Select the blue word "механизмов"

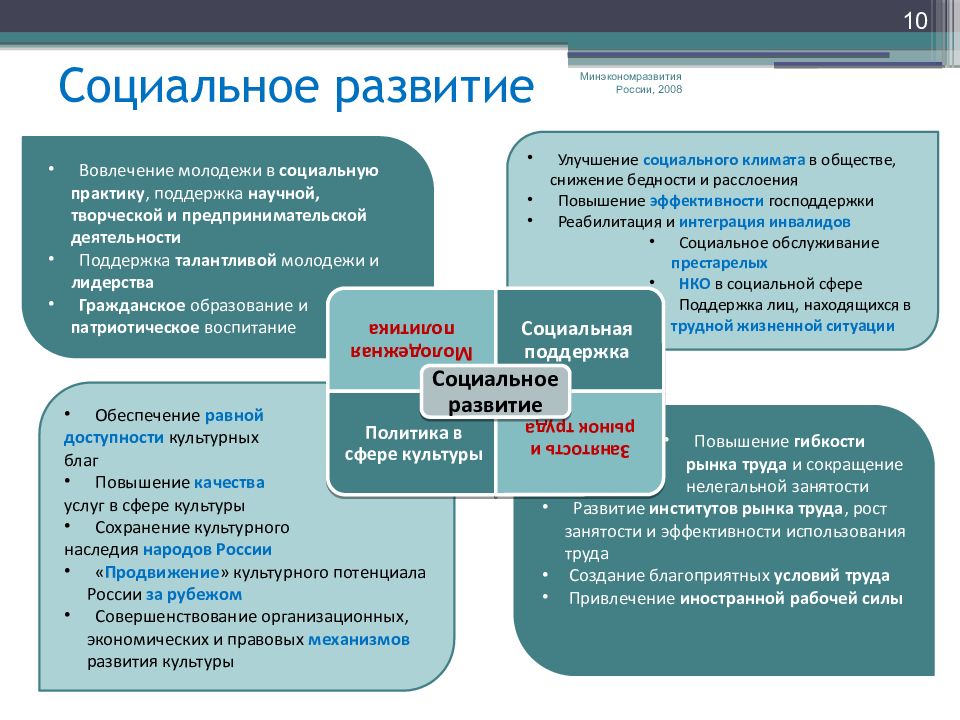tap(359, 639)
